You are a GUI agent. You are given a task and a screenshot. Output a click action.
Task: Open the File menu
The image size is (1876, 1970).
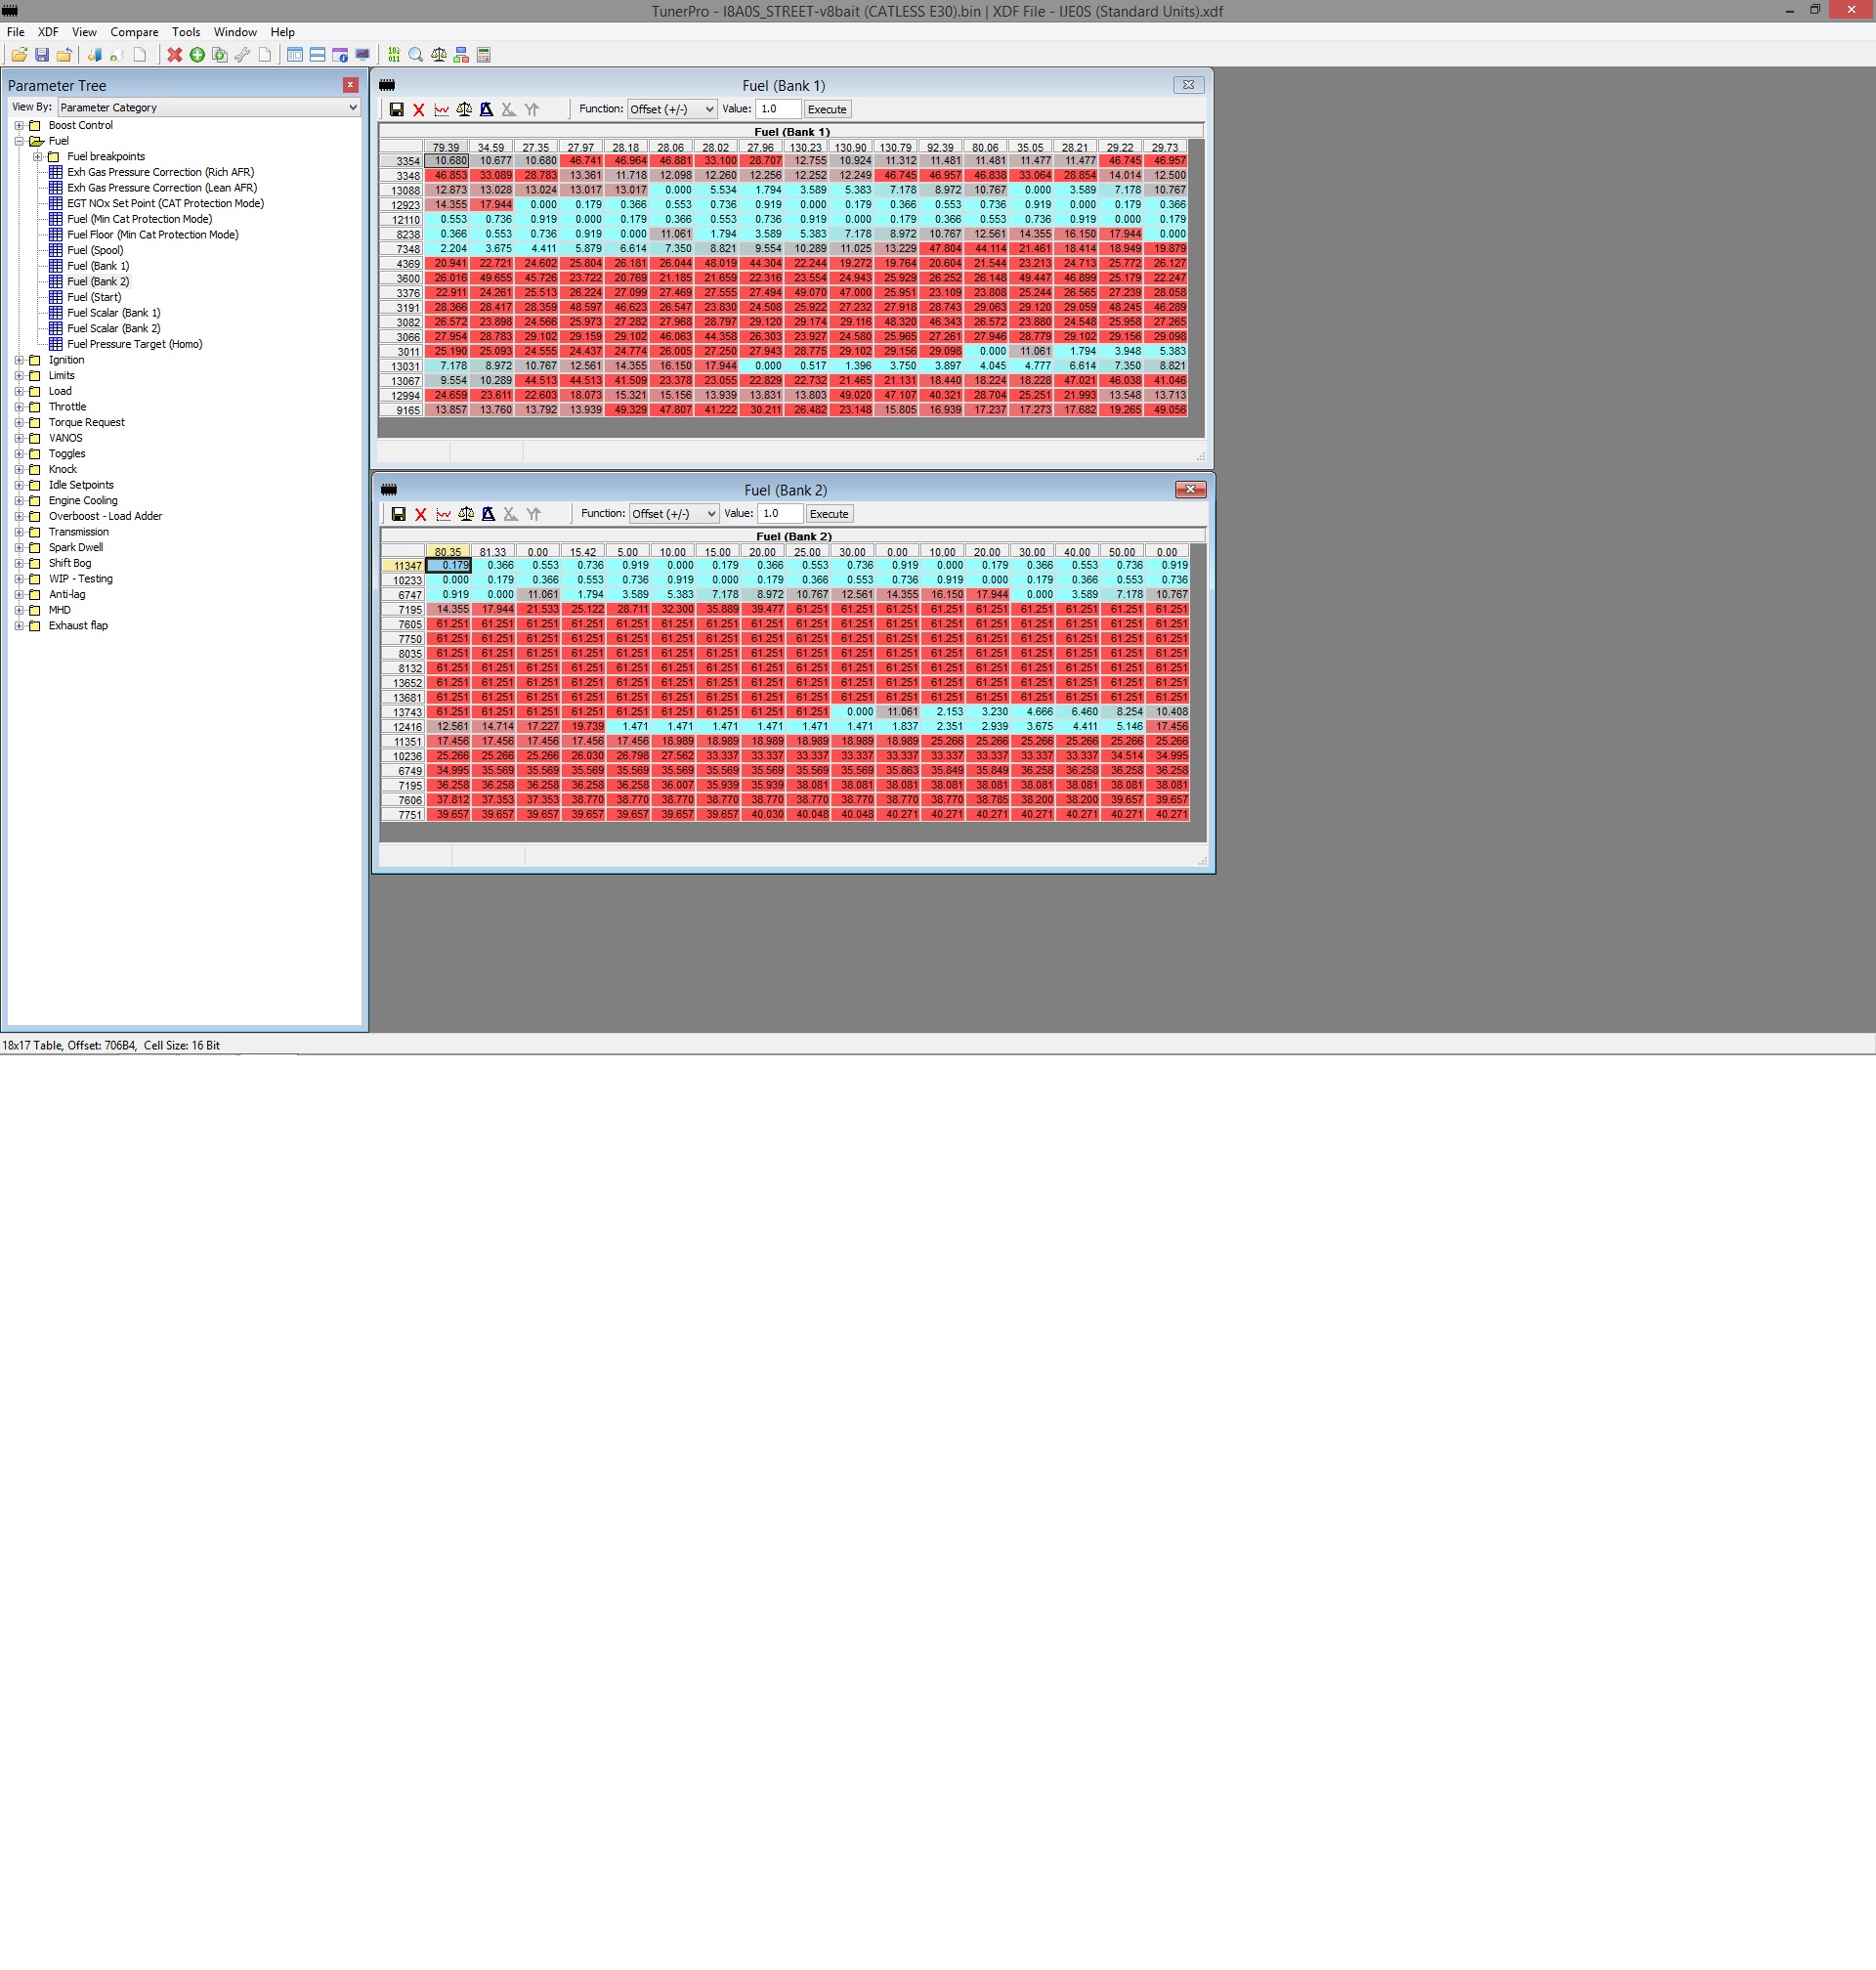(16, 32)
